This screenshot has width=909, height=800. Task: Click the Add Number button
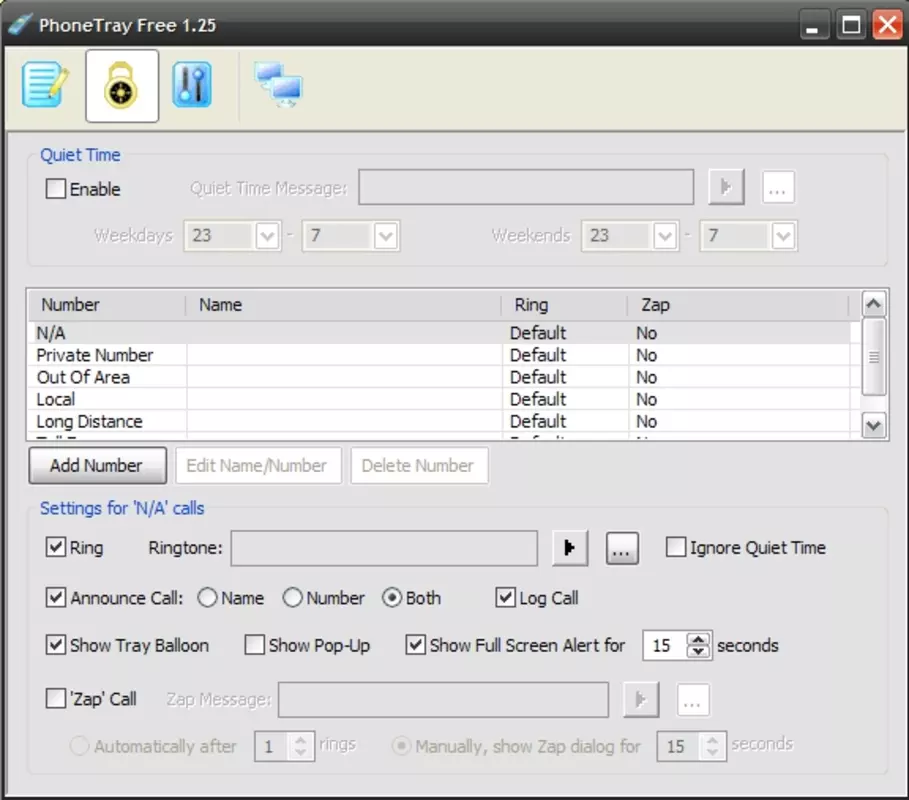[97, 466]
